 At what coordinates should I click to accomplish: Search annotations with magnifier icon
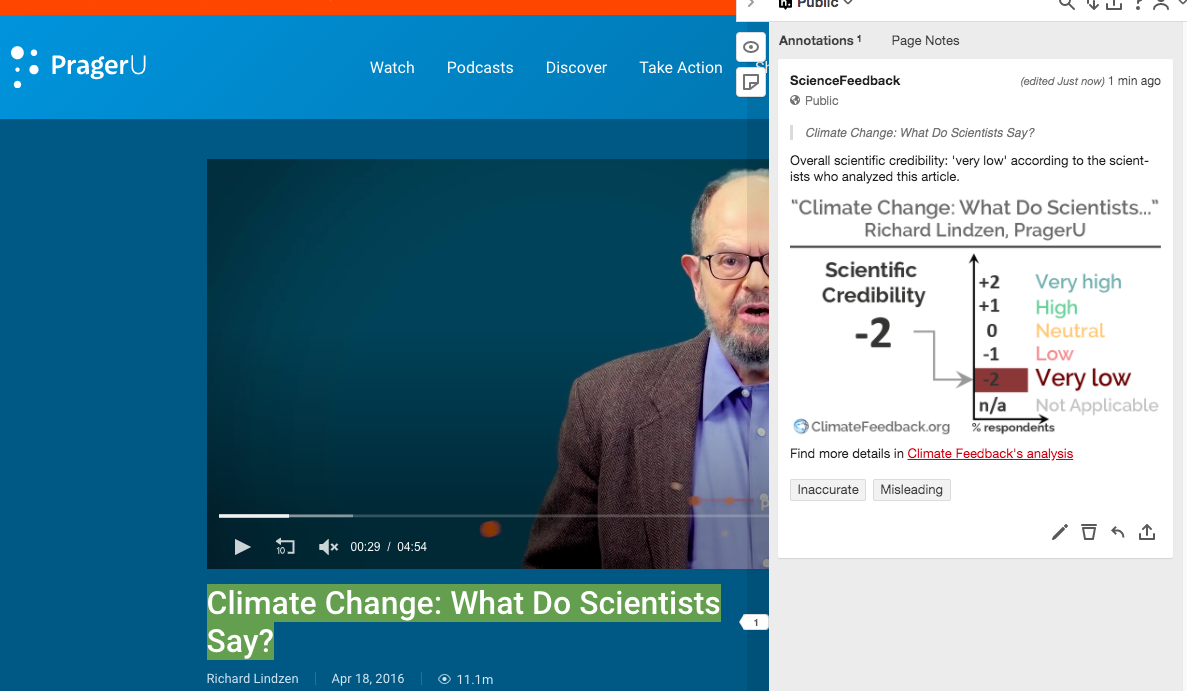coord(1067,5)
